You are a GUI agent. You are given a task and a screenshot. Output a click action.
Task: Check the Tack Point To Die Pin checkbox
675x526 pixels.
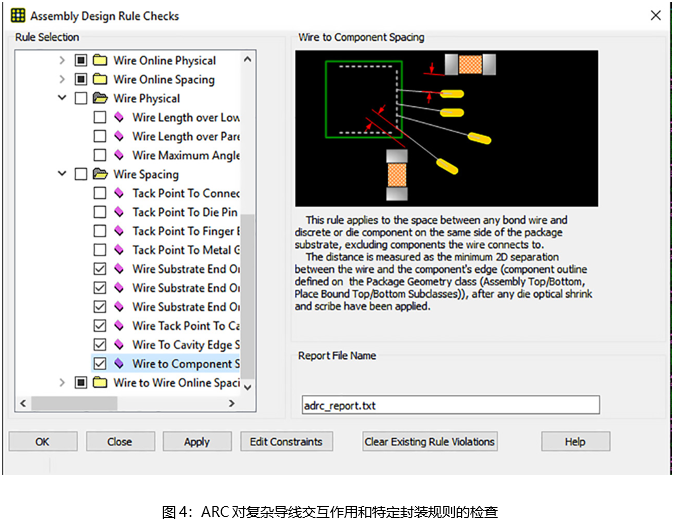100,212
